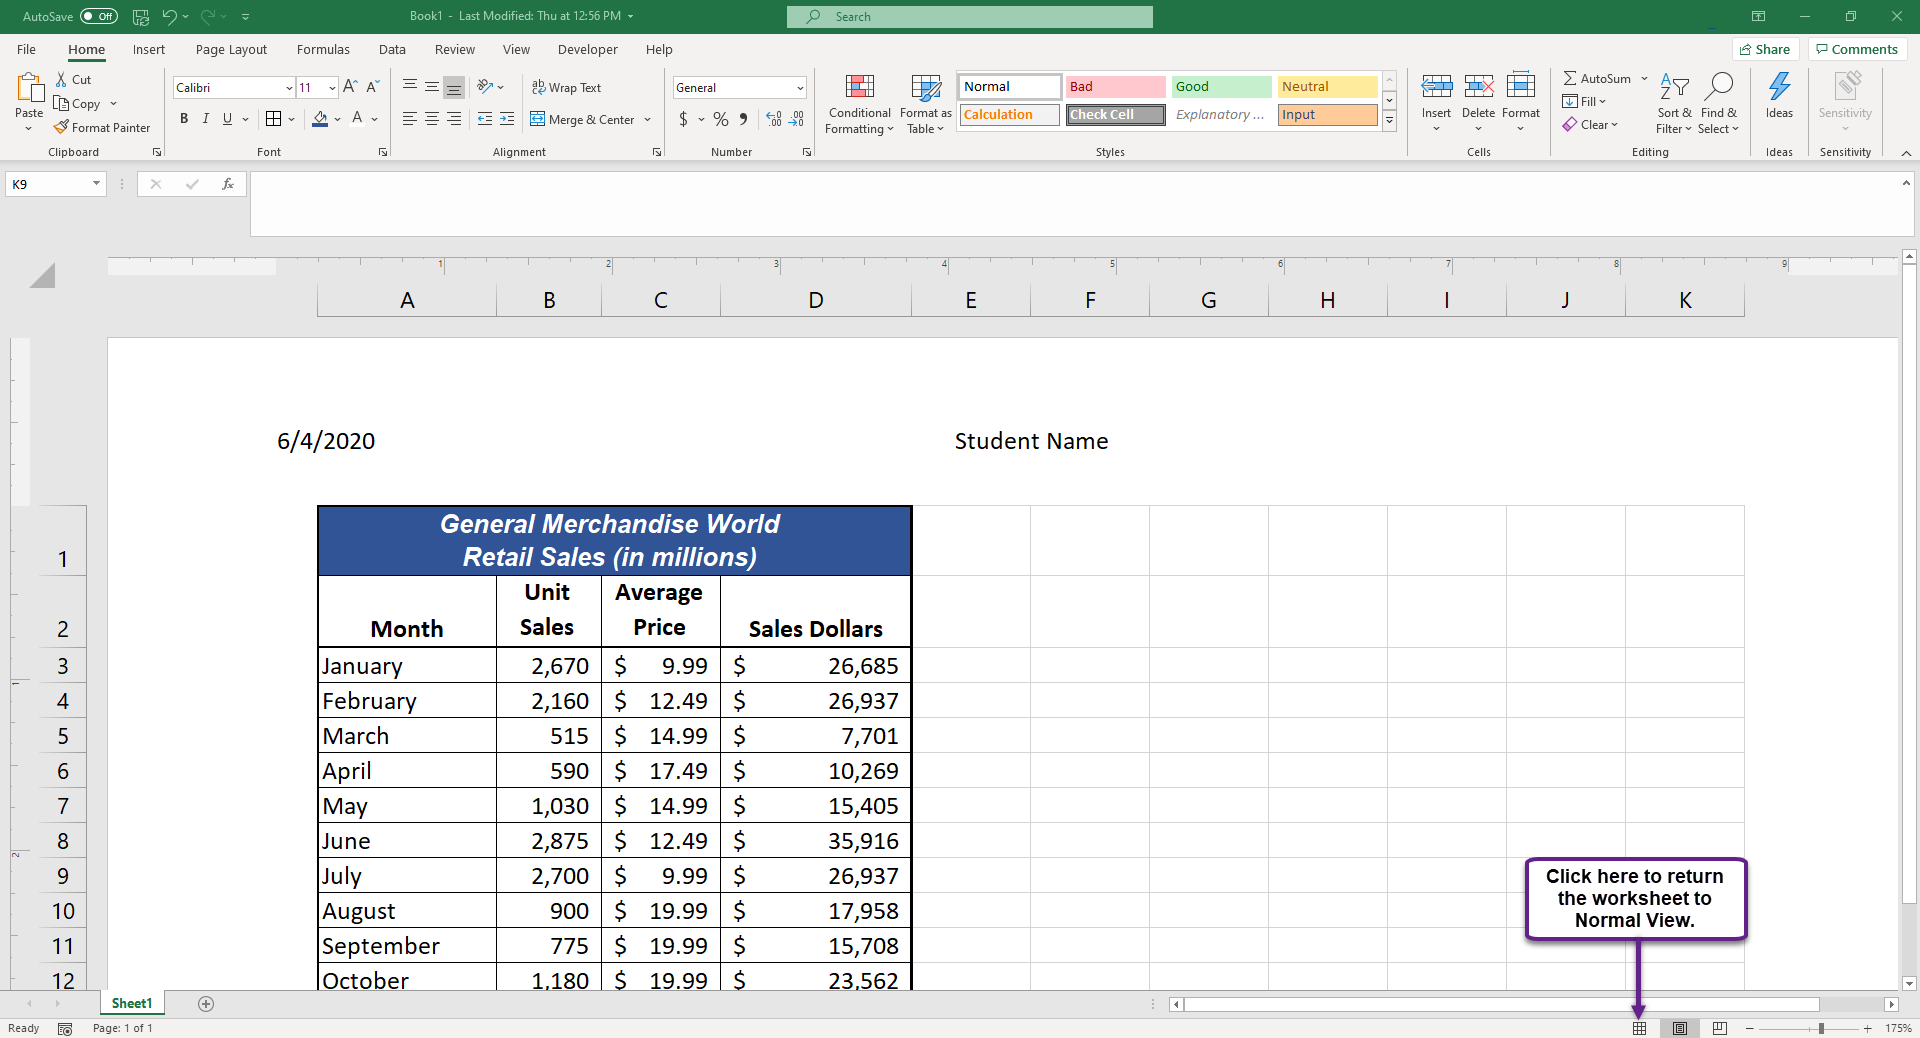Click Merge & Center
The image size is (1920, 1038).
[x=583, y=119]
